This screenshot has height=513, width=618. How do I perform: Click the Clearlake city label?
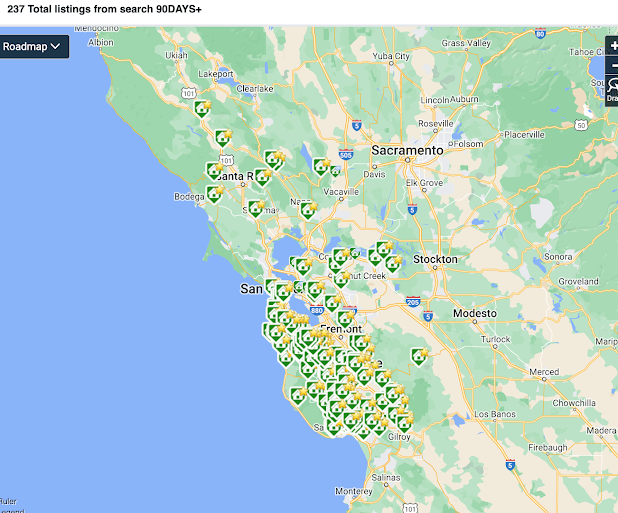pyautogui.click(x=255, y=89)
